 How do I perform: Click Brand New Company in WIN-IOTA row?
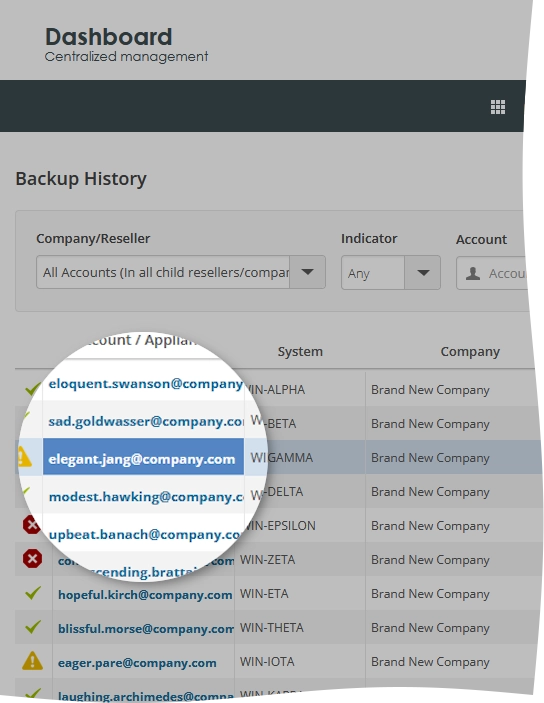[430, 662]
